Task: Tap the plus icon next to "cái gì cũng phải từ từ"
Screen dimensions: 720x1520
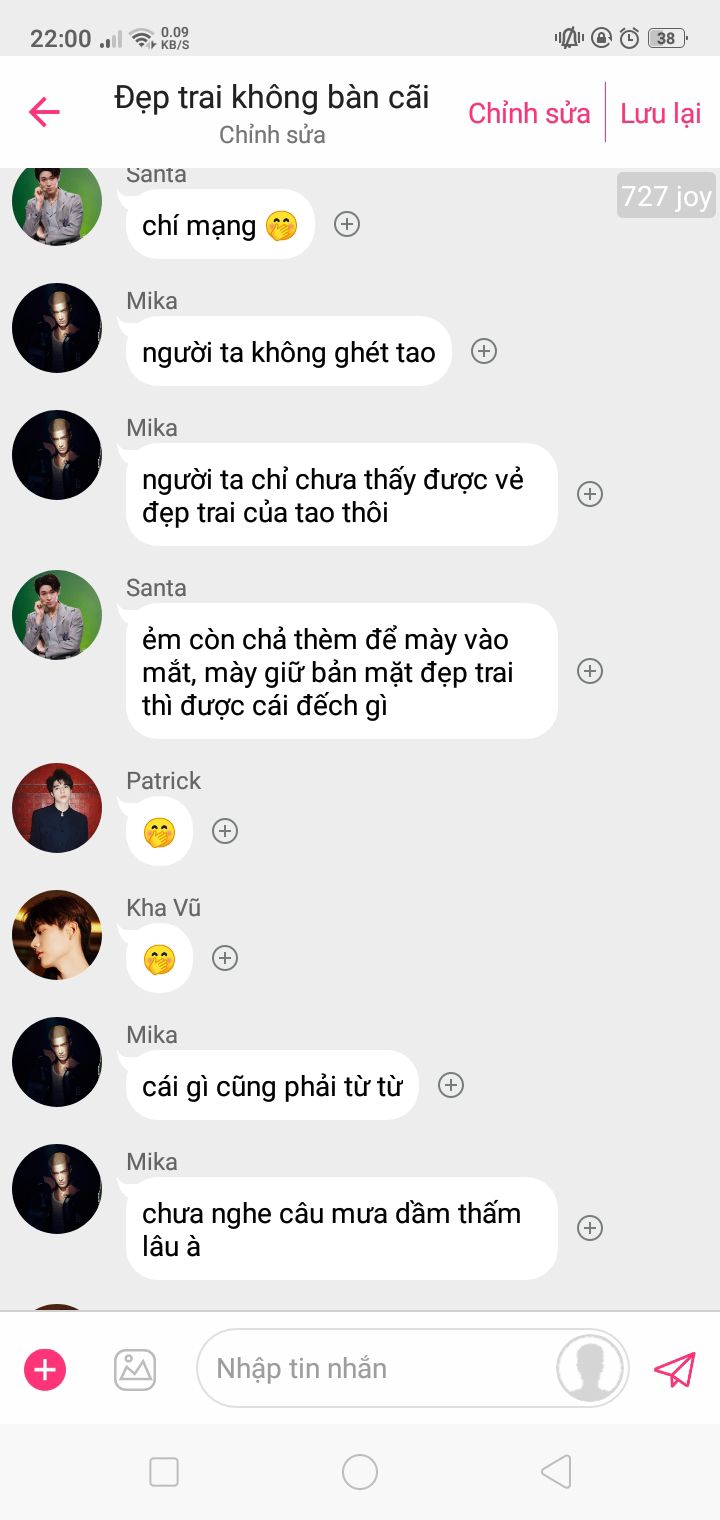Action: pos(451,1085)
